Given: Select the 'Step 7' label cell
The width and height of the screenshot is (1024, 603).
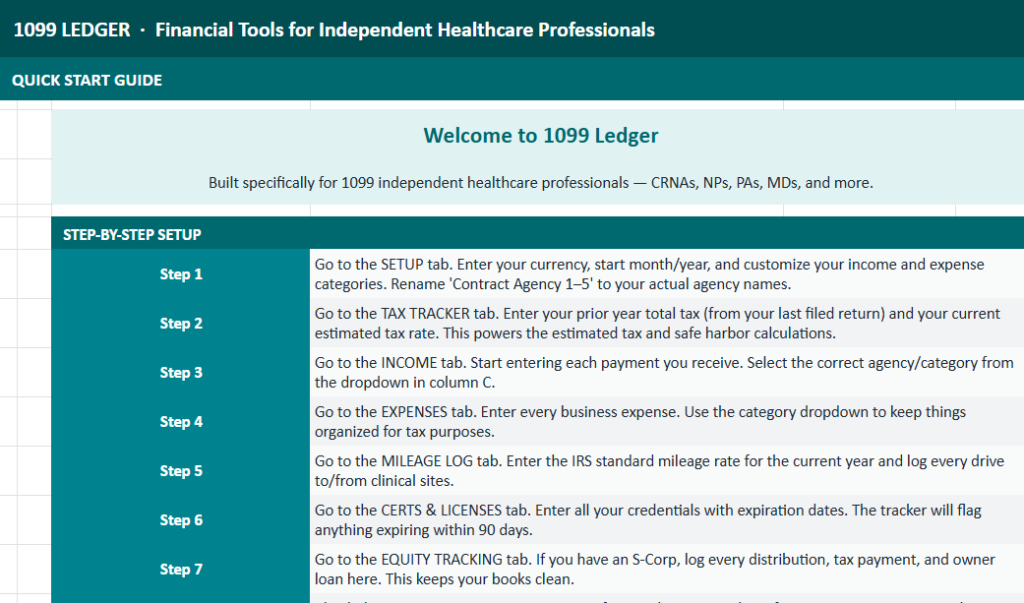Looking at the screenshot, I should click(x=181, y=569).
